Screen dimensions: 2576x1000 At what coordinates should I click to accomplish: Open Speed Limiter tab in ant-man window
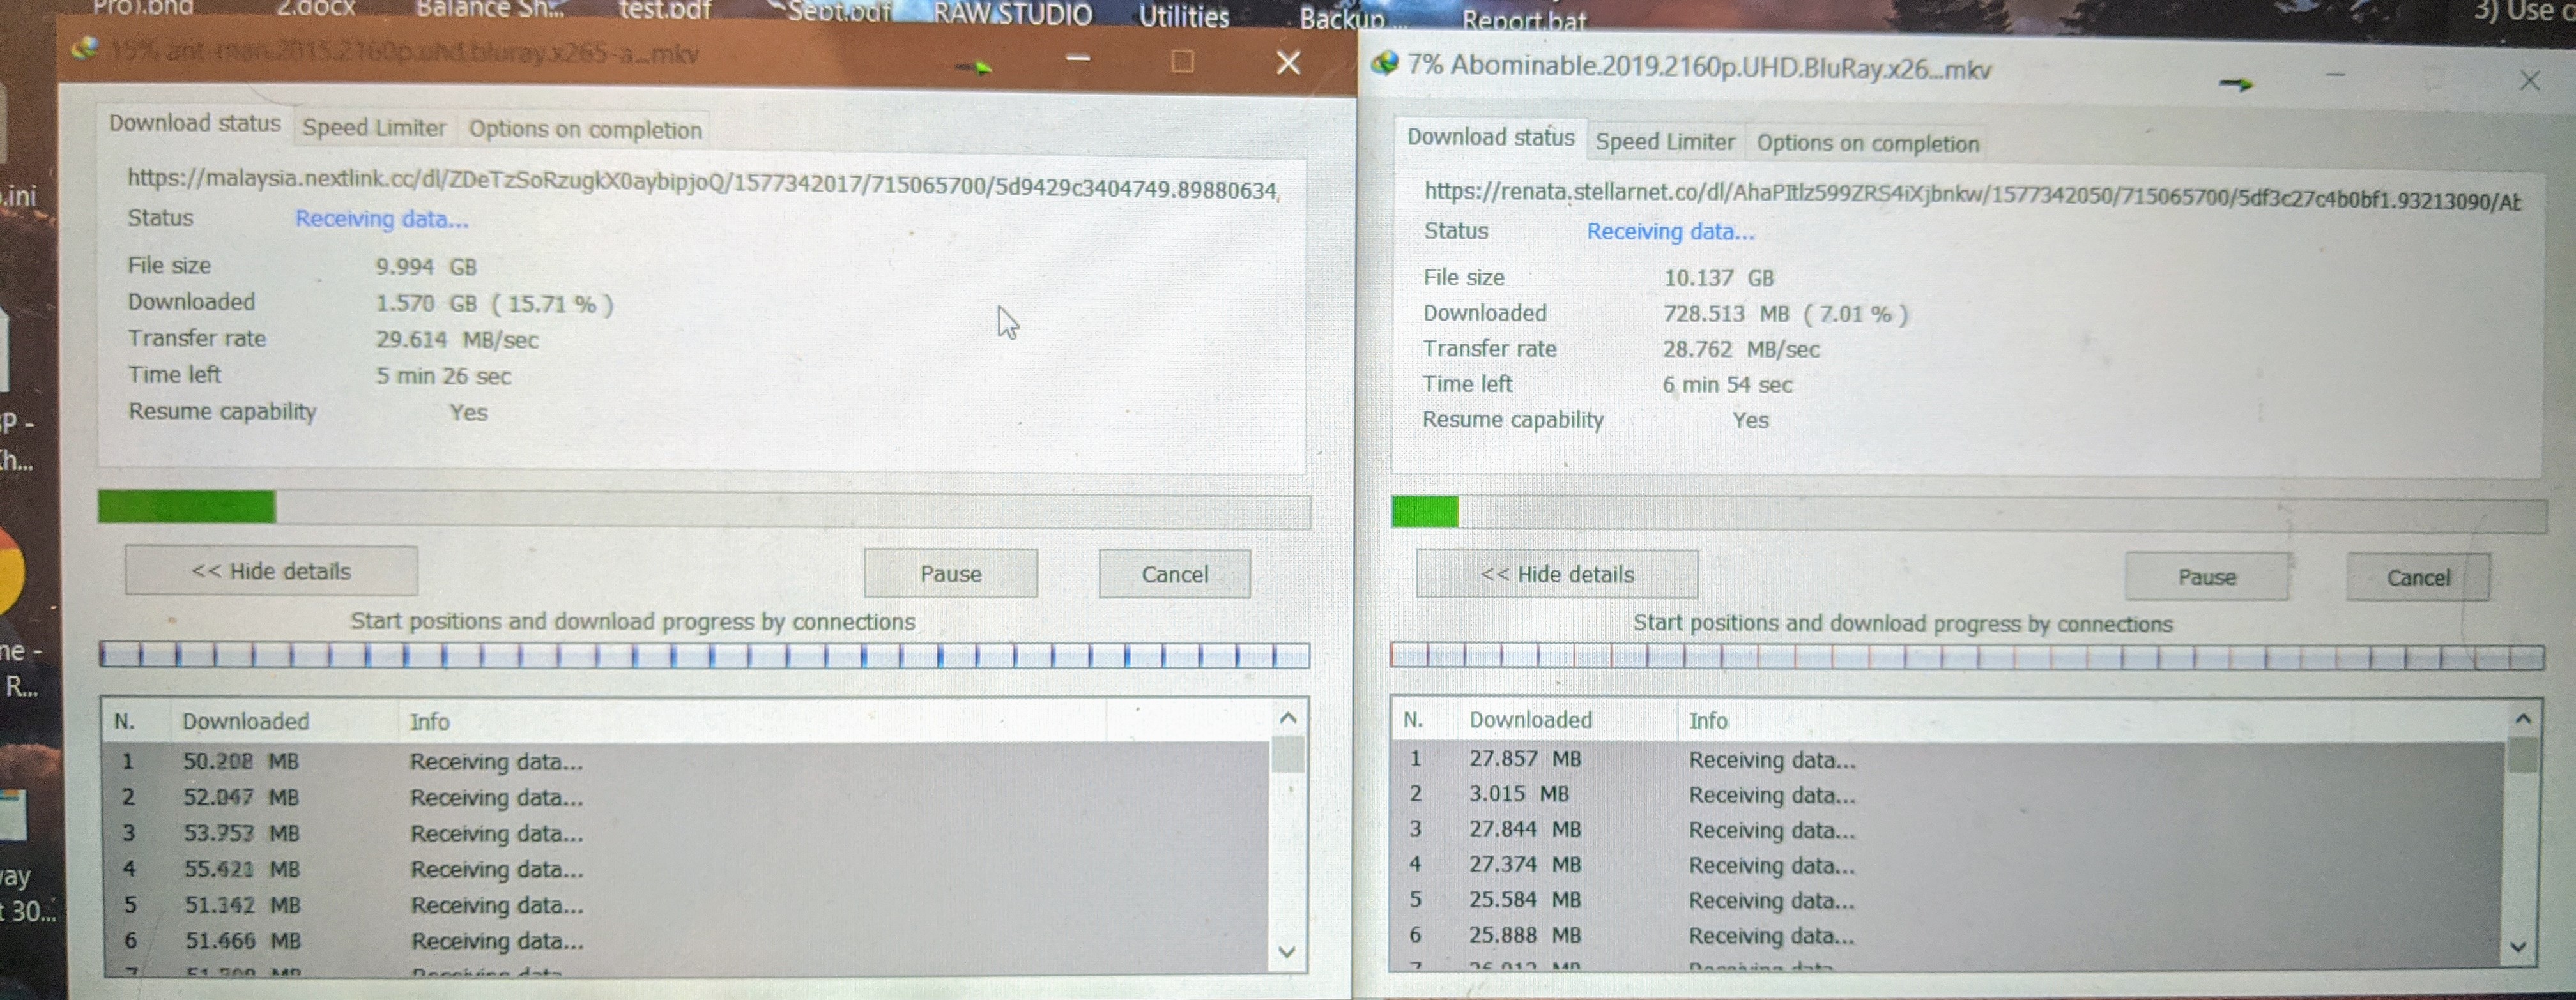click(374, 128)
